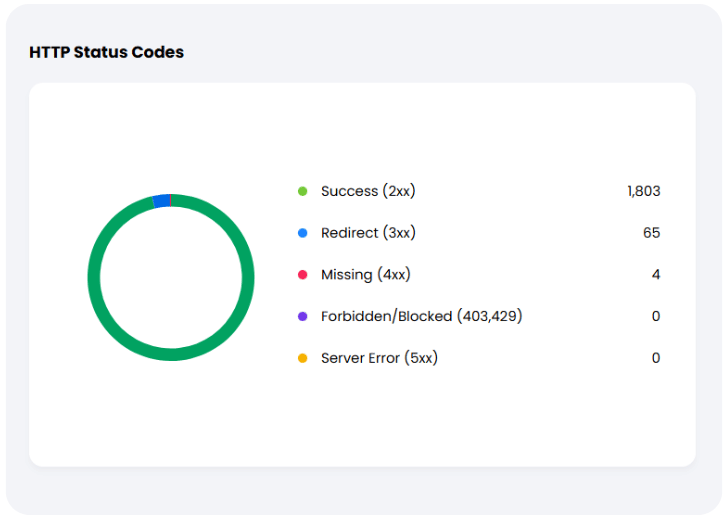Click the red Missing (4xx) legend dot

tap(302, 275)
